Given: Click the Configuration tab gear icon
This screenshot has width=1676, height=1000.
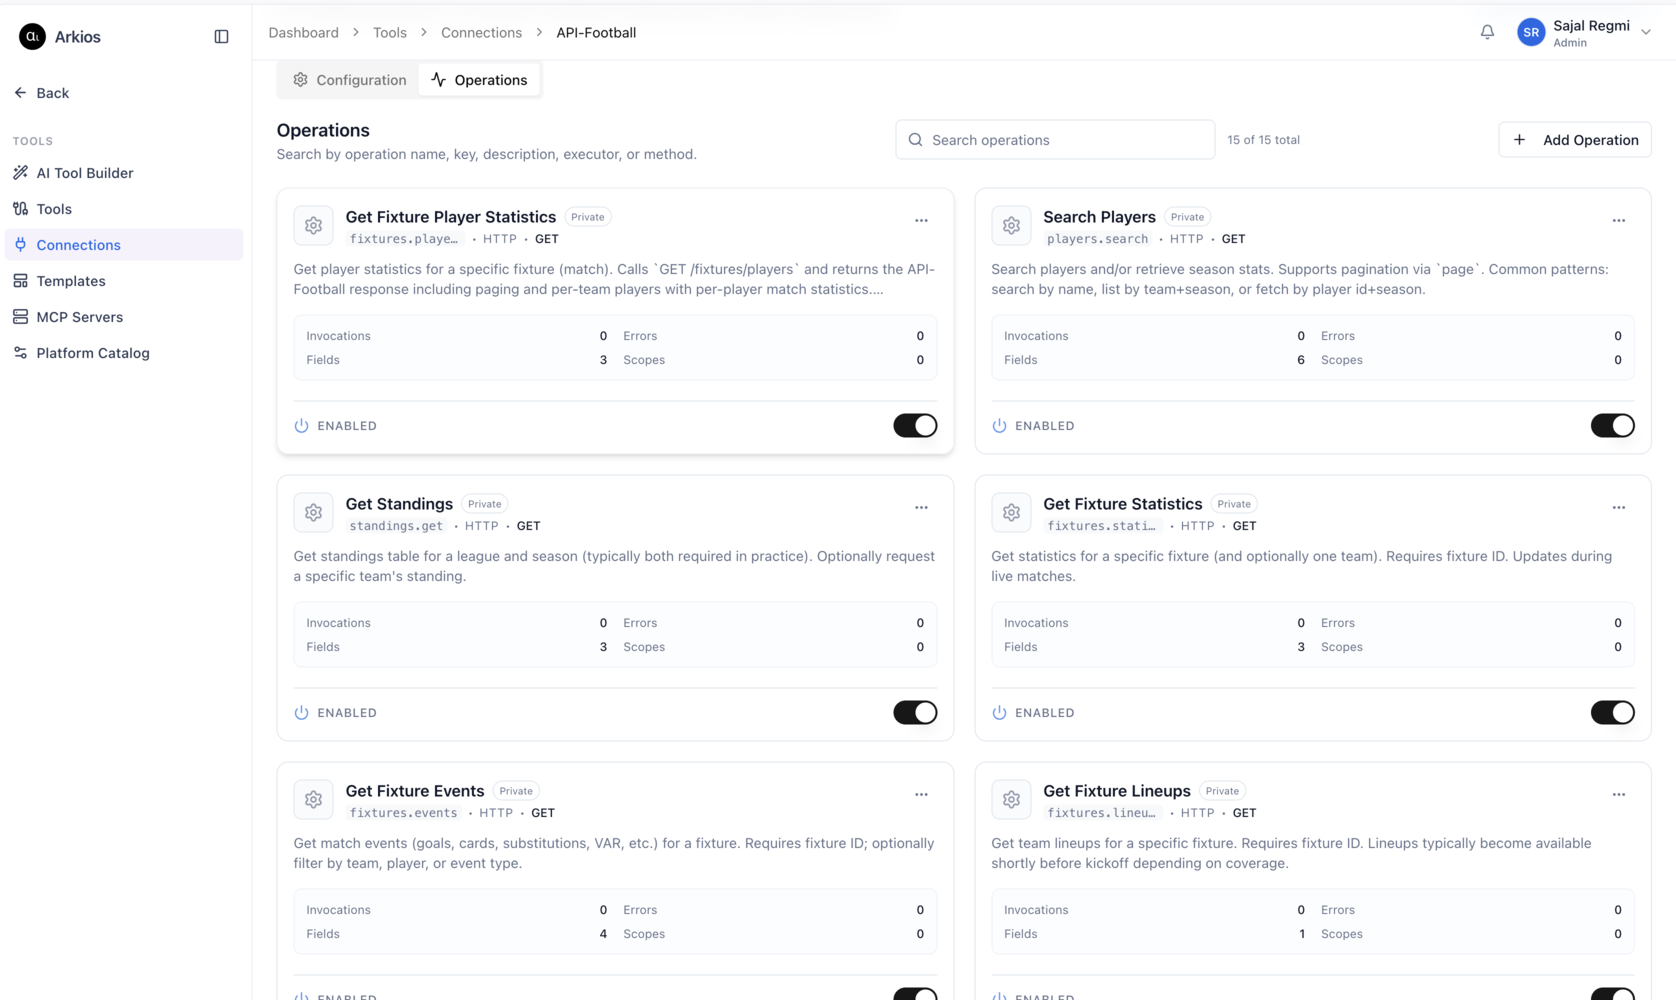Looking at the screenshot, I should click(x=300, y=80).
